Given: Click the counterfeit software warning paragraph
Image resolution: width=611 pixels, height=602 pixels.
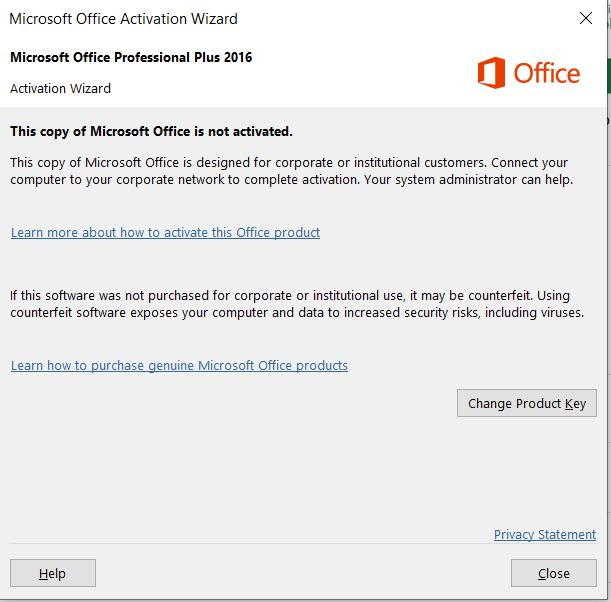Looking at the screenshot, I should click(296, 304).
